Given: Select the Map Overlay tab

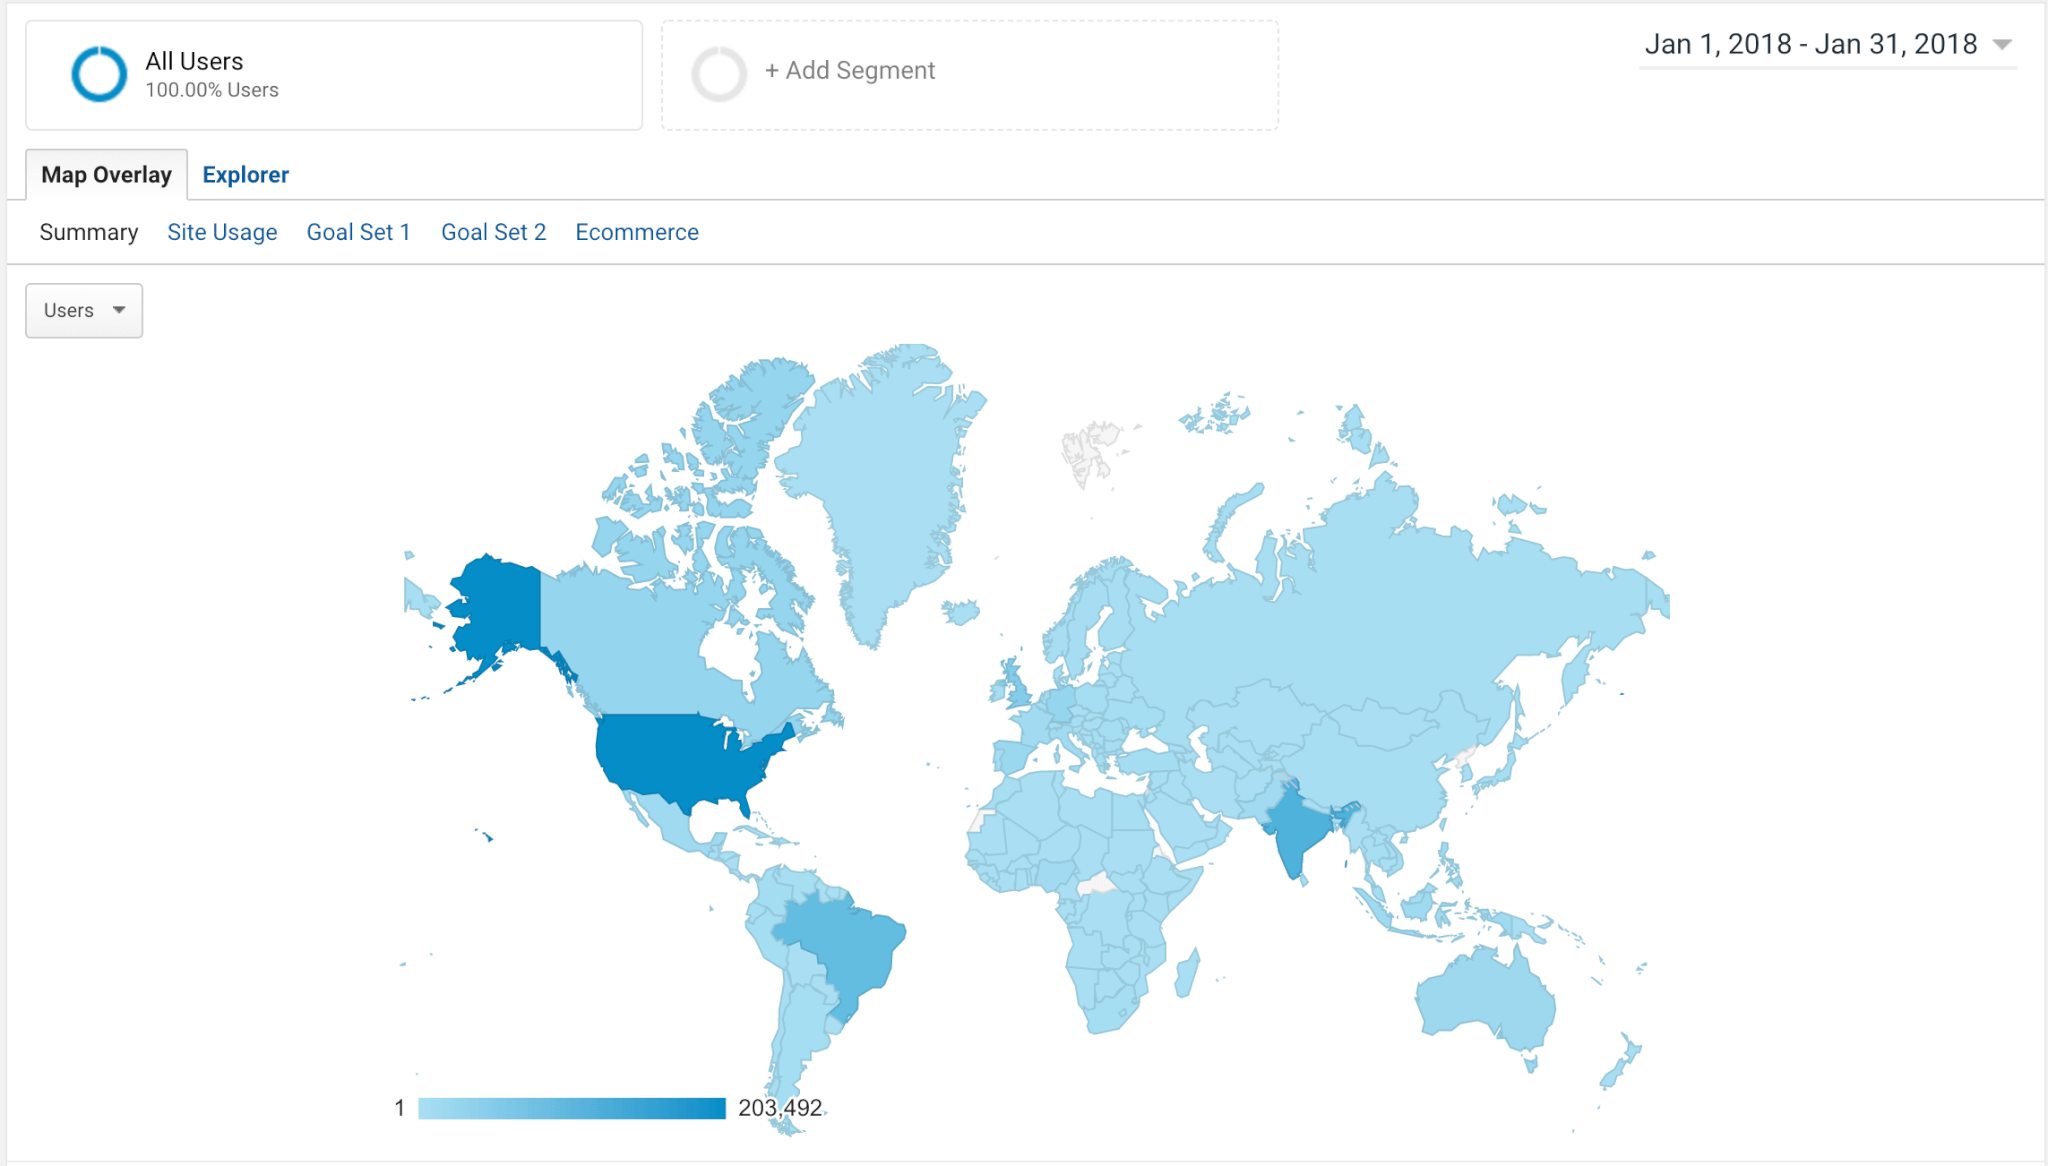Looking at the screenshot, I should (x=107, y=175).
